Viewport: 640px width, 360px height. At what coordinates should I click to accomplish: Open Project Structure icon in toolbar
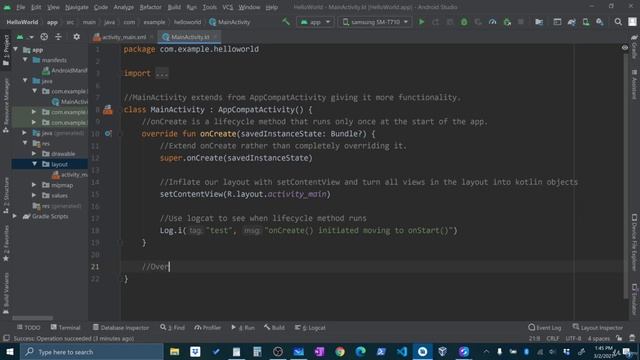click(x=539, y=22)
